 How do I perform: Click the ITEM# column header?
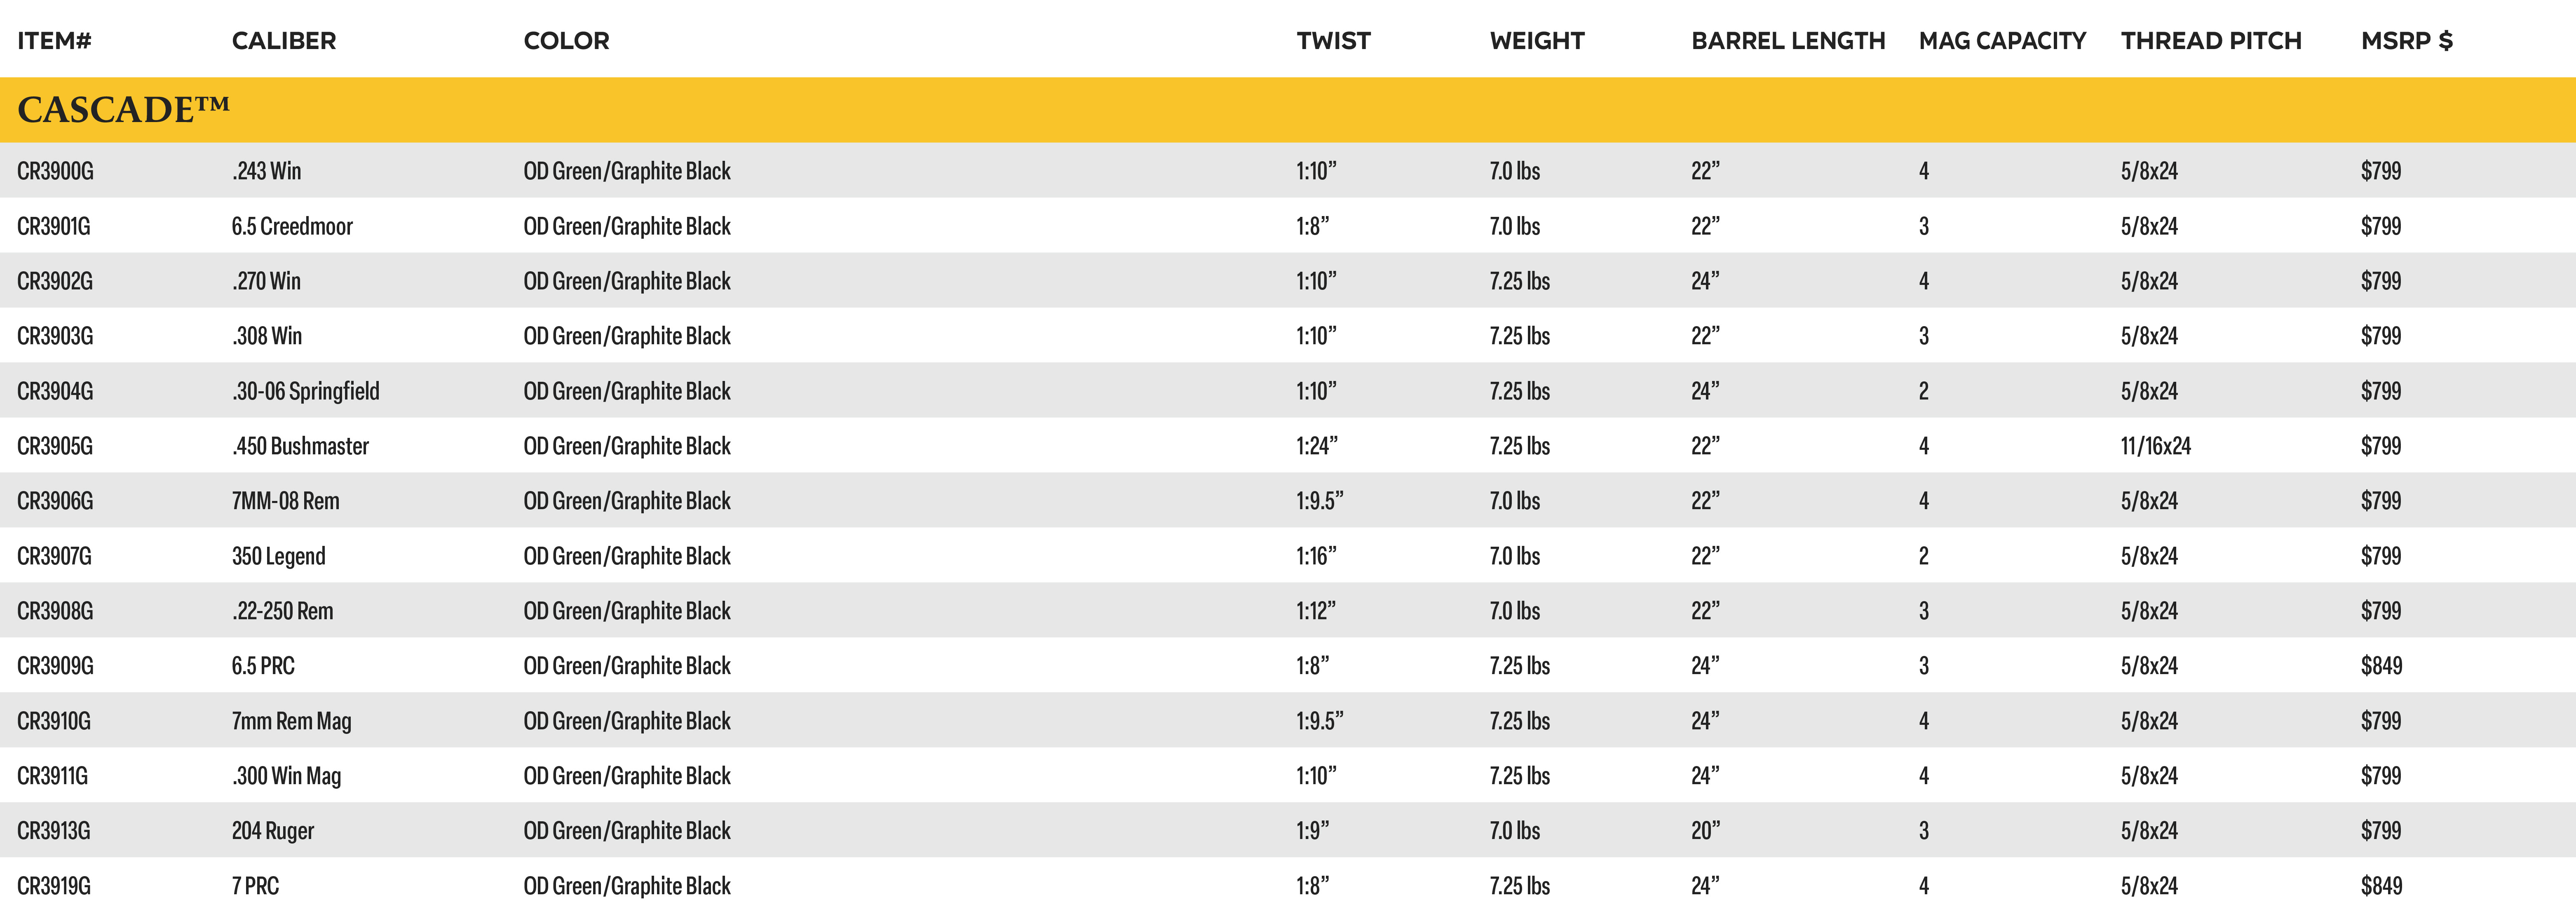click(x=54, y=41)
